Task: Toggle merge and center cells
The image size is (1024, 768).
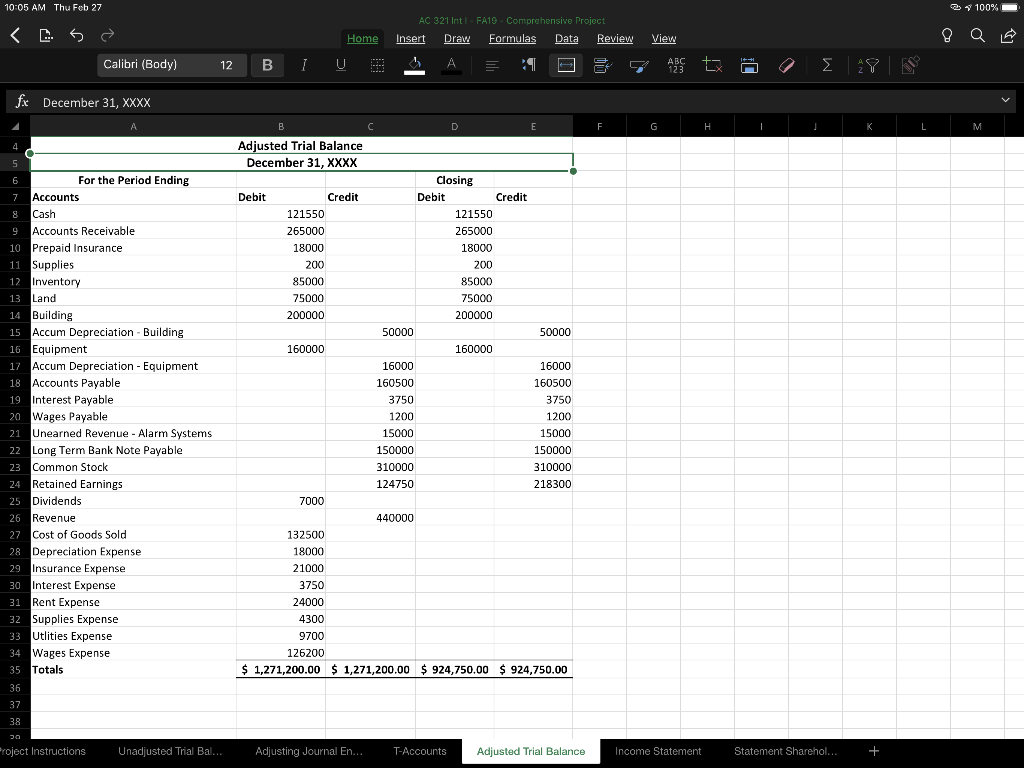Action: click(x=566, y=65)
